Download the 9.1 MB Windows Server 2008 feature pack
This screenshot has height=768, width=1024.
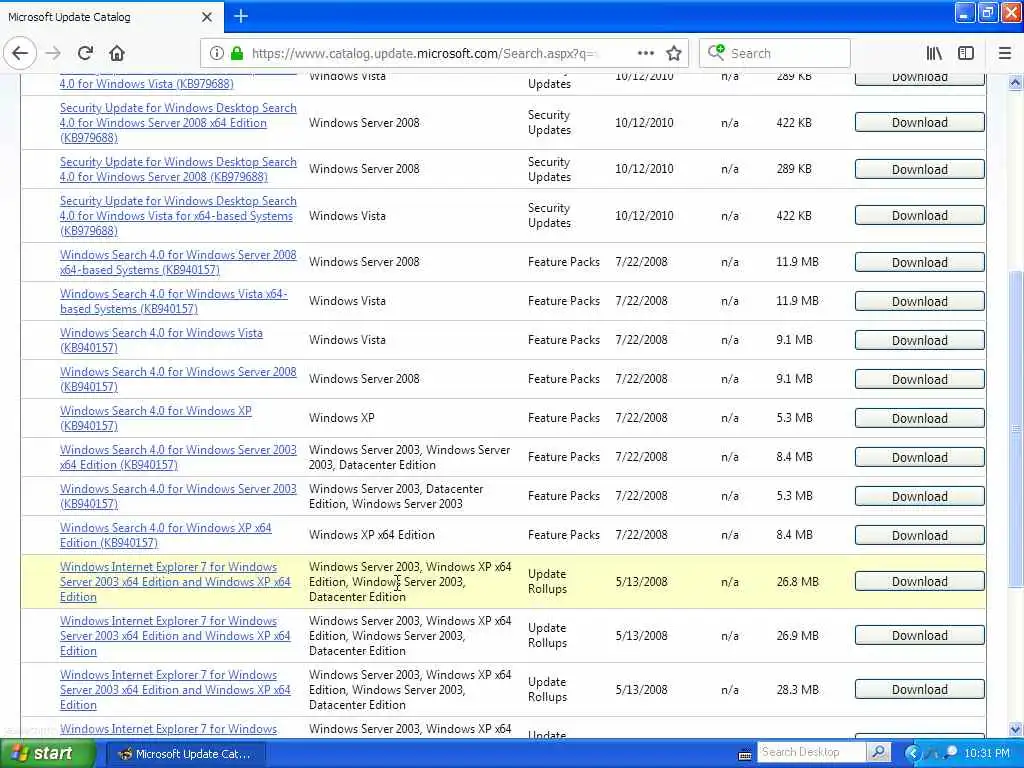(920, 379)
